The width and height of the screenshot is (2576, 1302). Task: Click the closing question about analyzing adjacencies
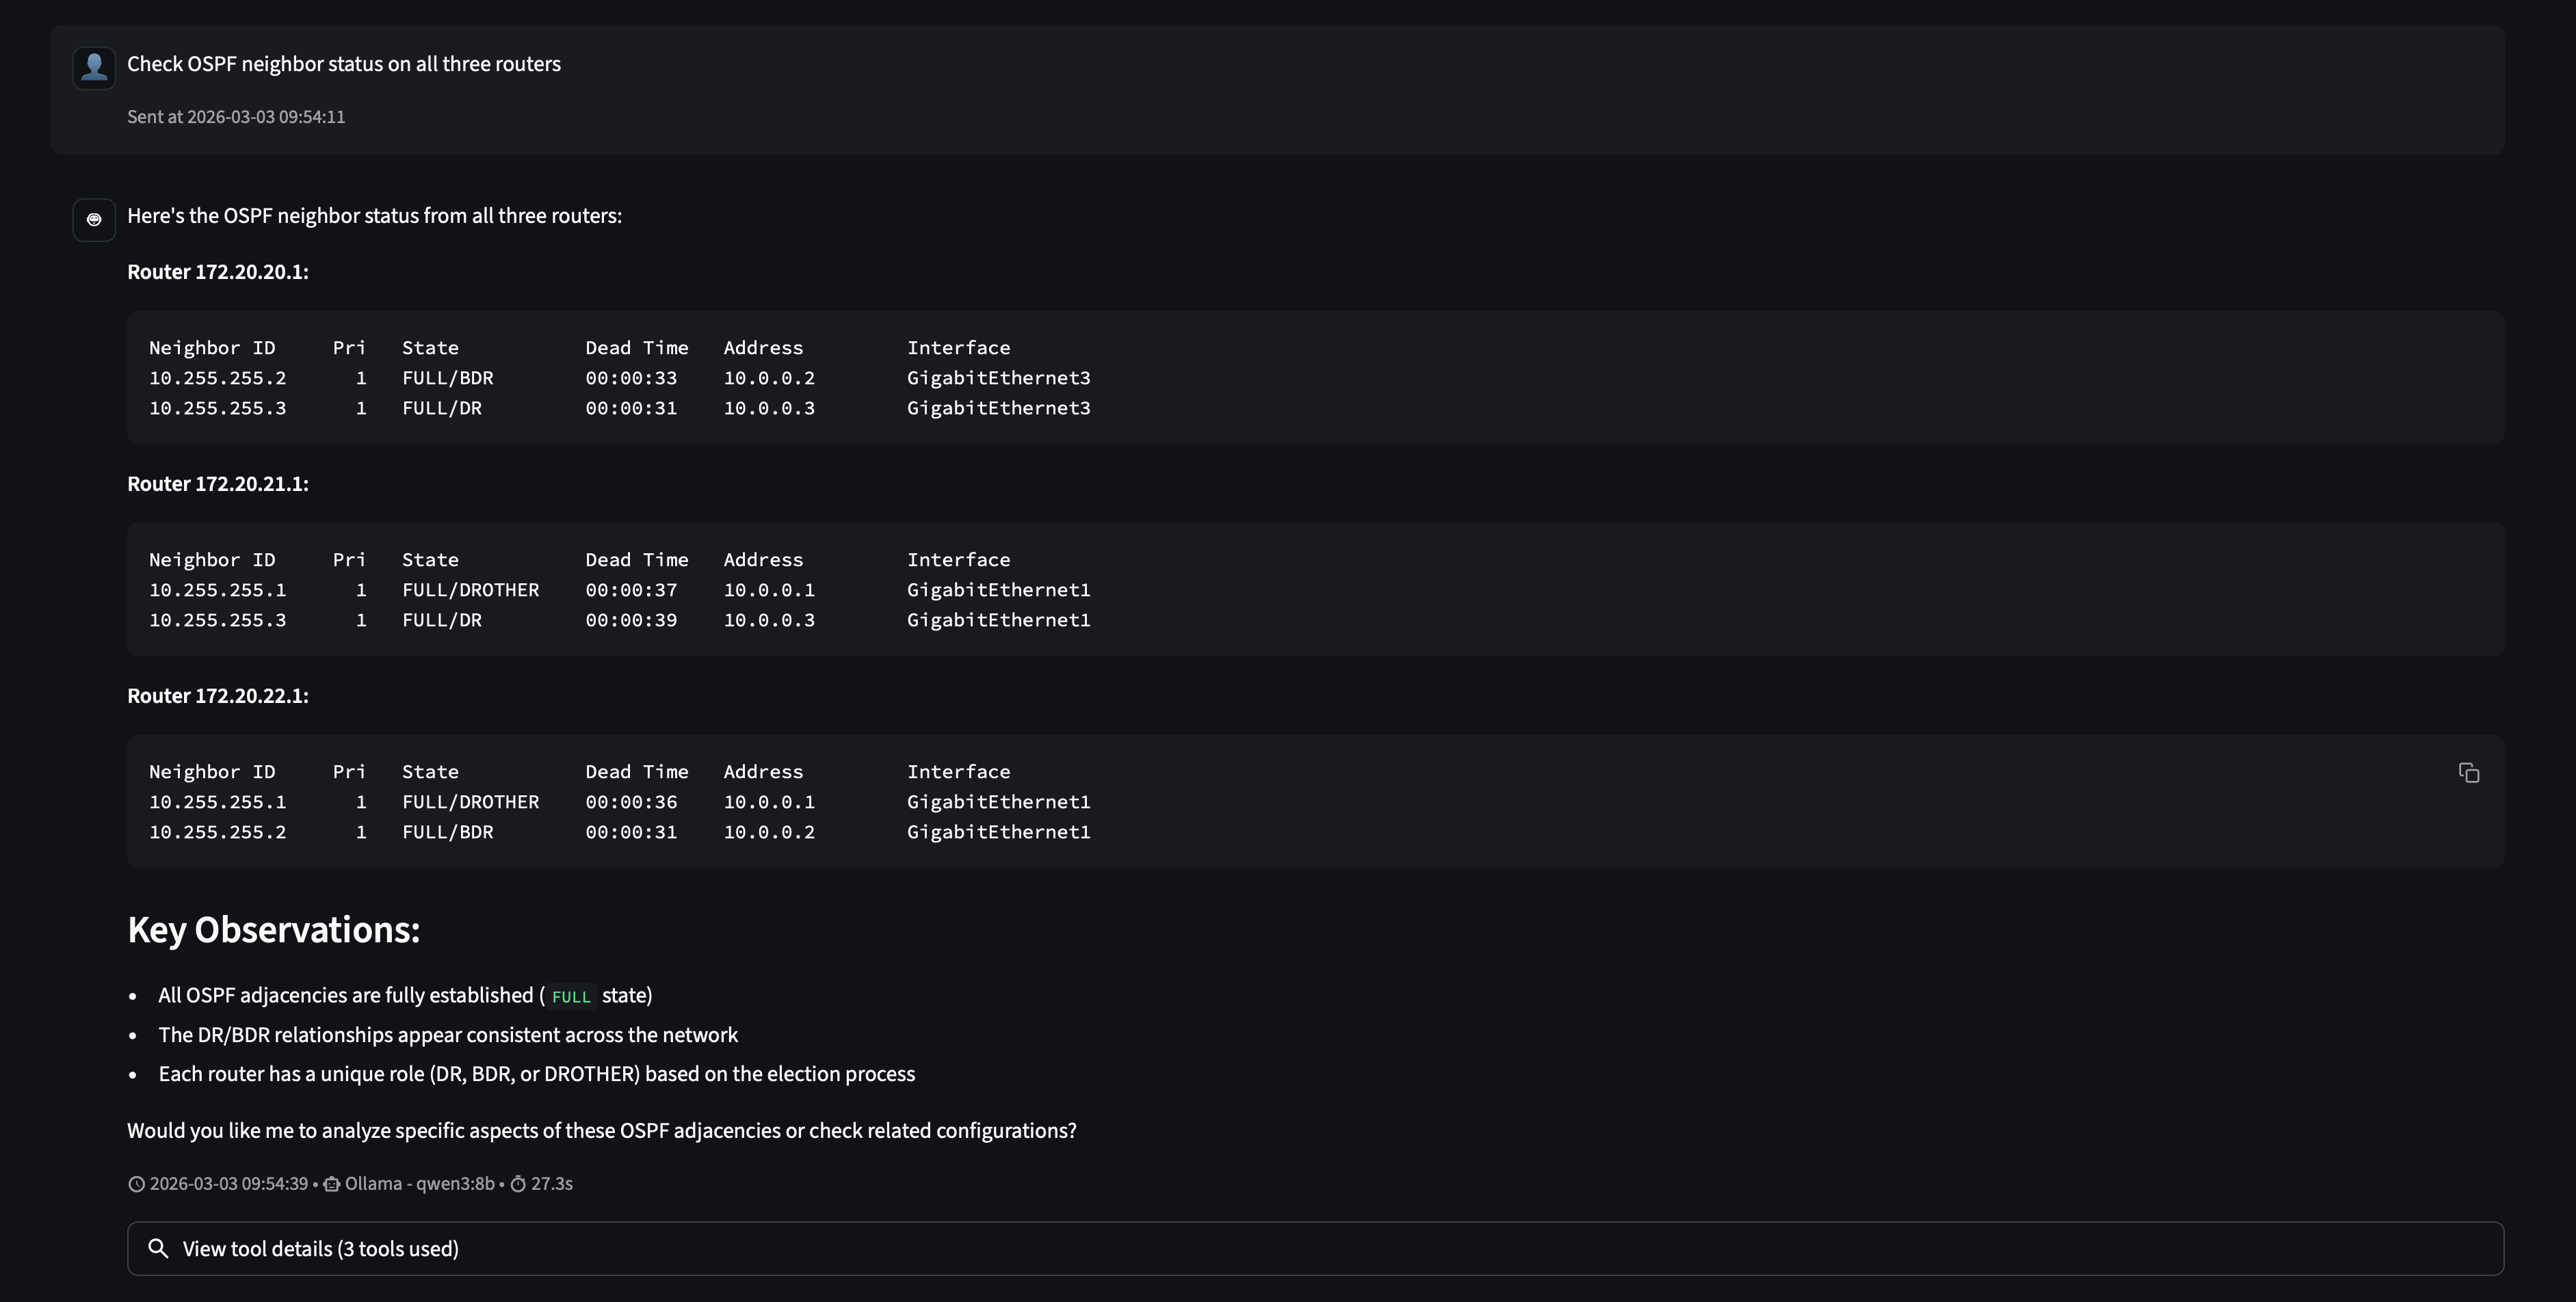(x=601, y=1131)
